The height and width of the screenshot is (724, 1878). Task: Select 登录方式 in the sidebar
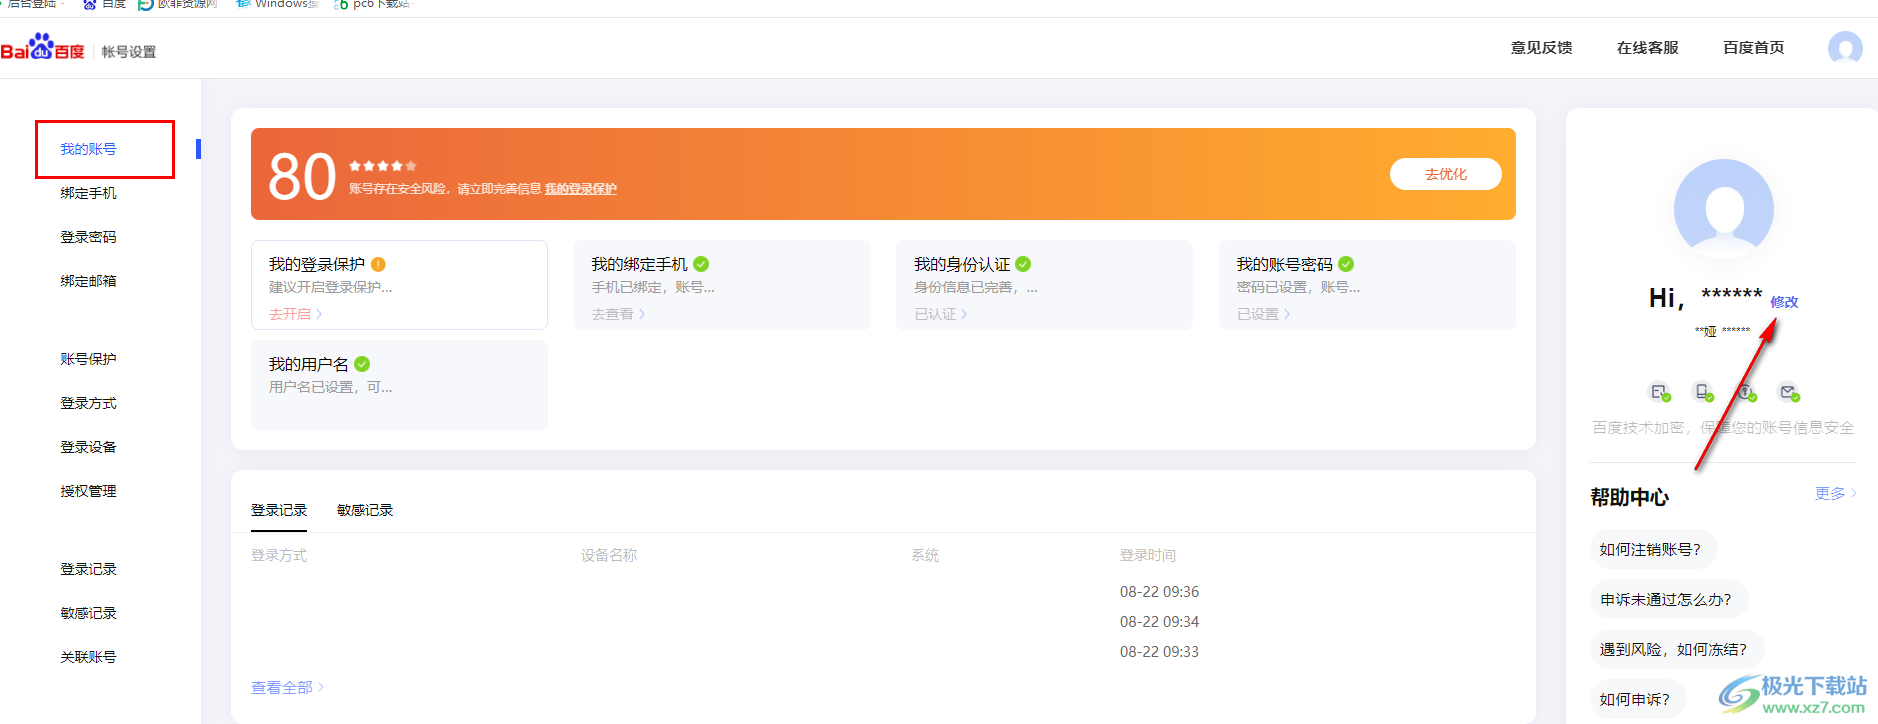(x=88, y=403)
